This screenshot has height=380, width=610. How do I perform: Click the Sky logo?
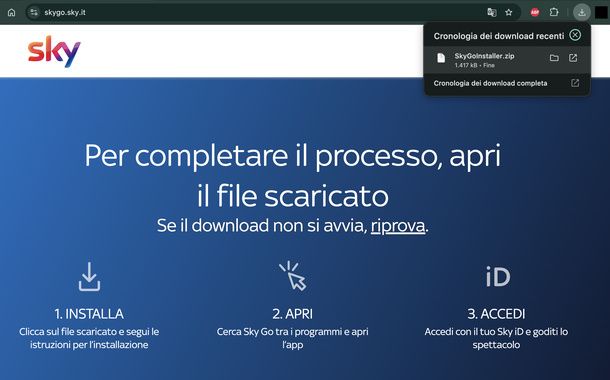click(54, 51)
